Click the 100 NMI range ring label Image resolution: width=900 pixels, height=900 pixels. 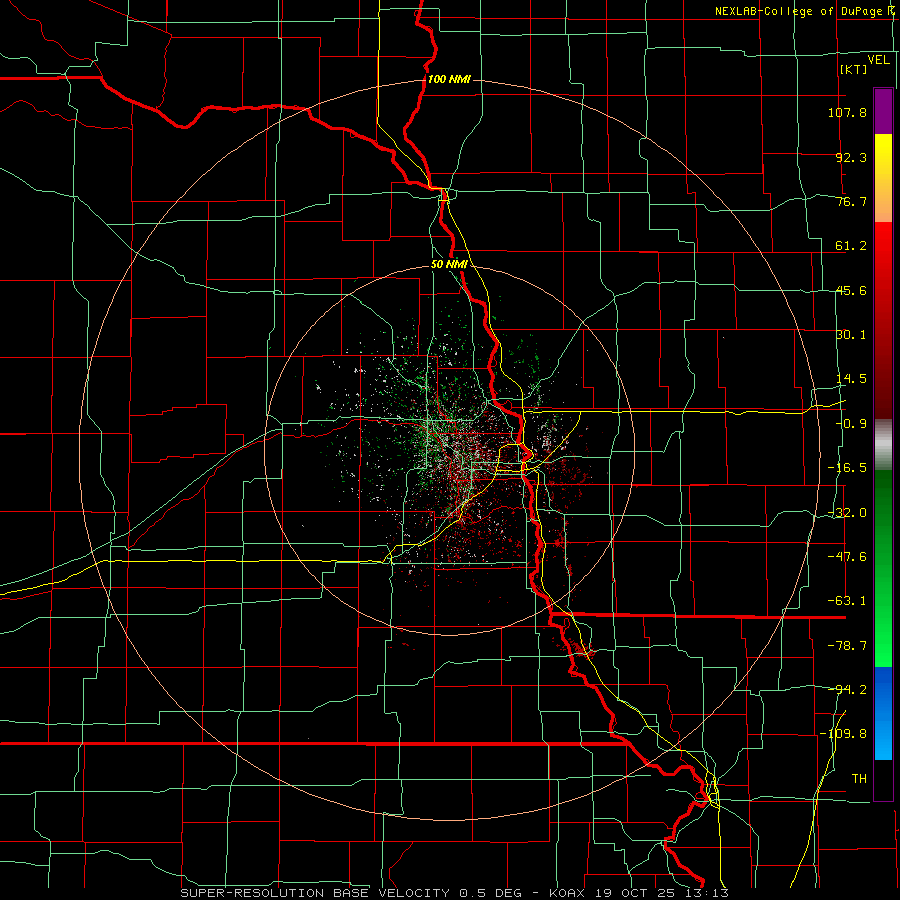click(x=449, y=79)
